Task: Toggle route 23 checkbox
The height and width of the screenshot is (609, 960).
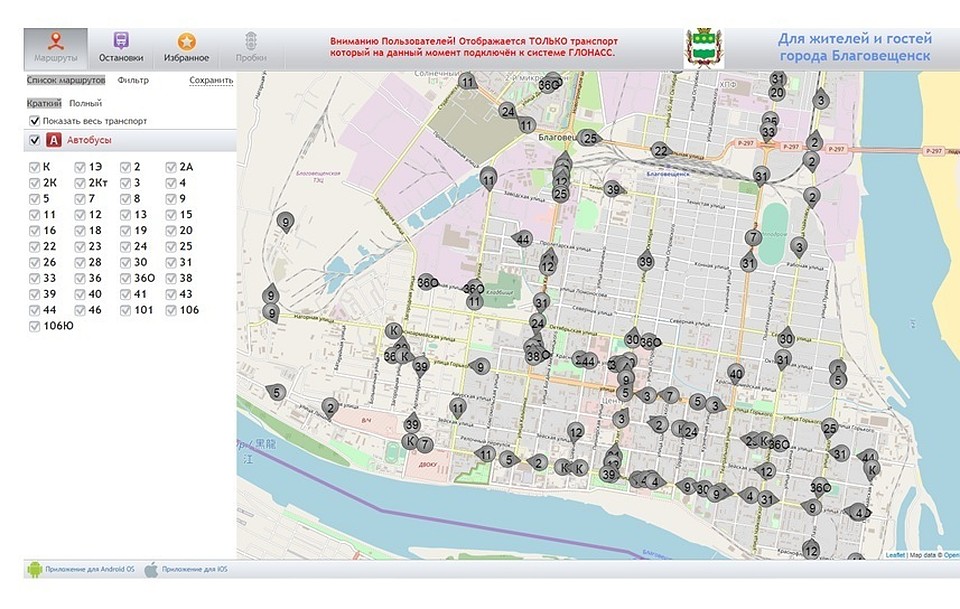Action: click(x=80, y=247)
